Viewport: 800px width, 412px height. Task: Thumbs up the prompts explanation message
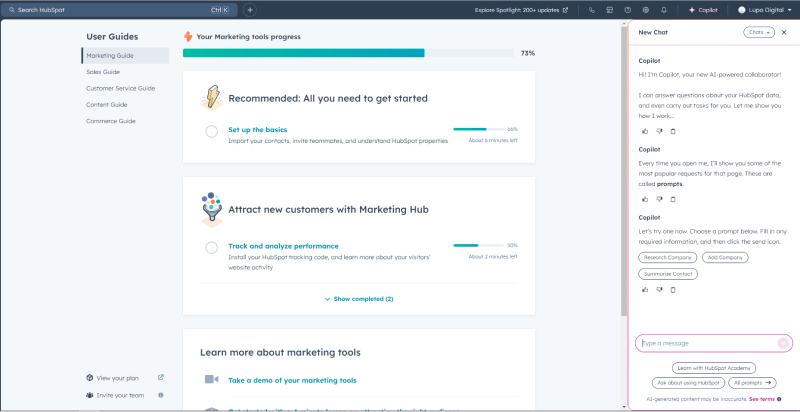[x=645, y=199]
